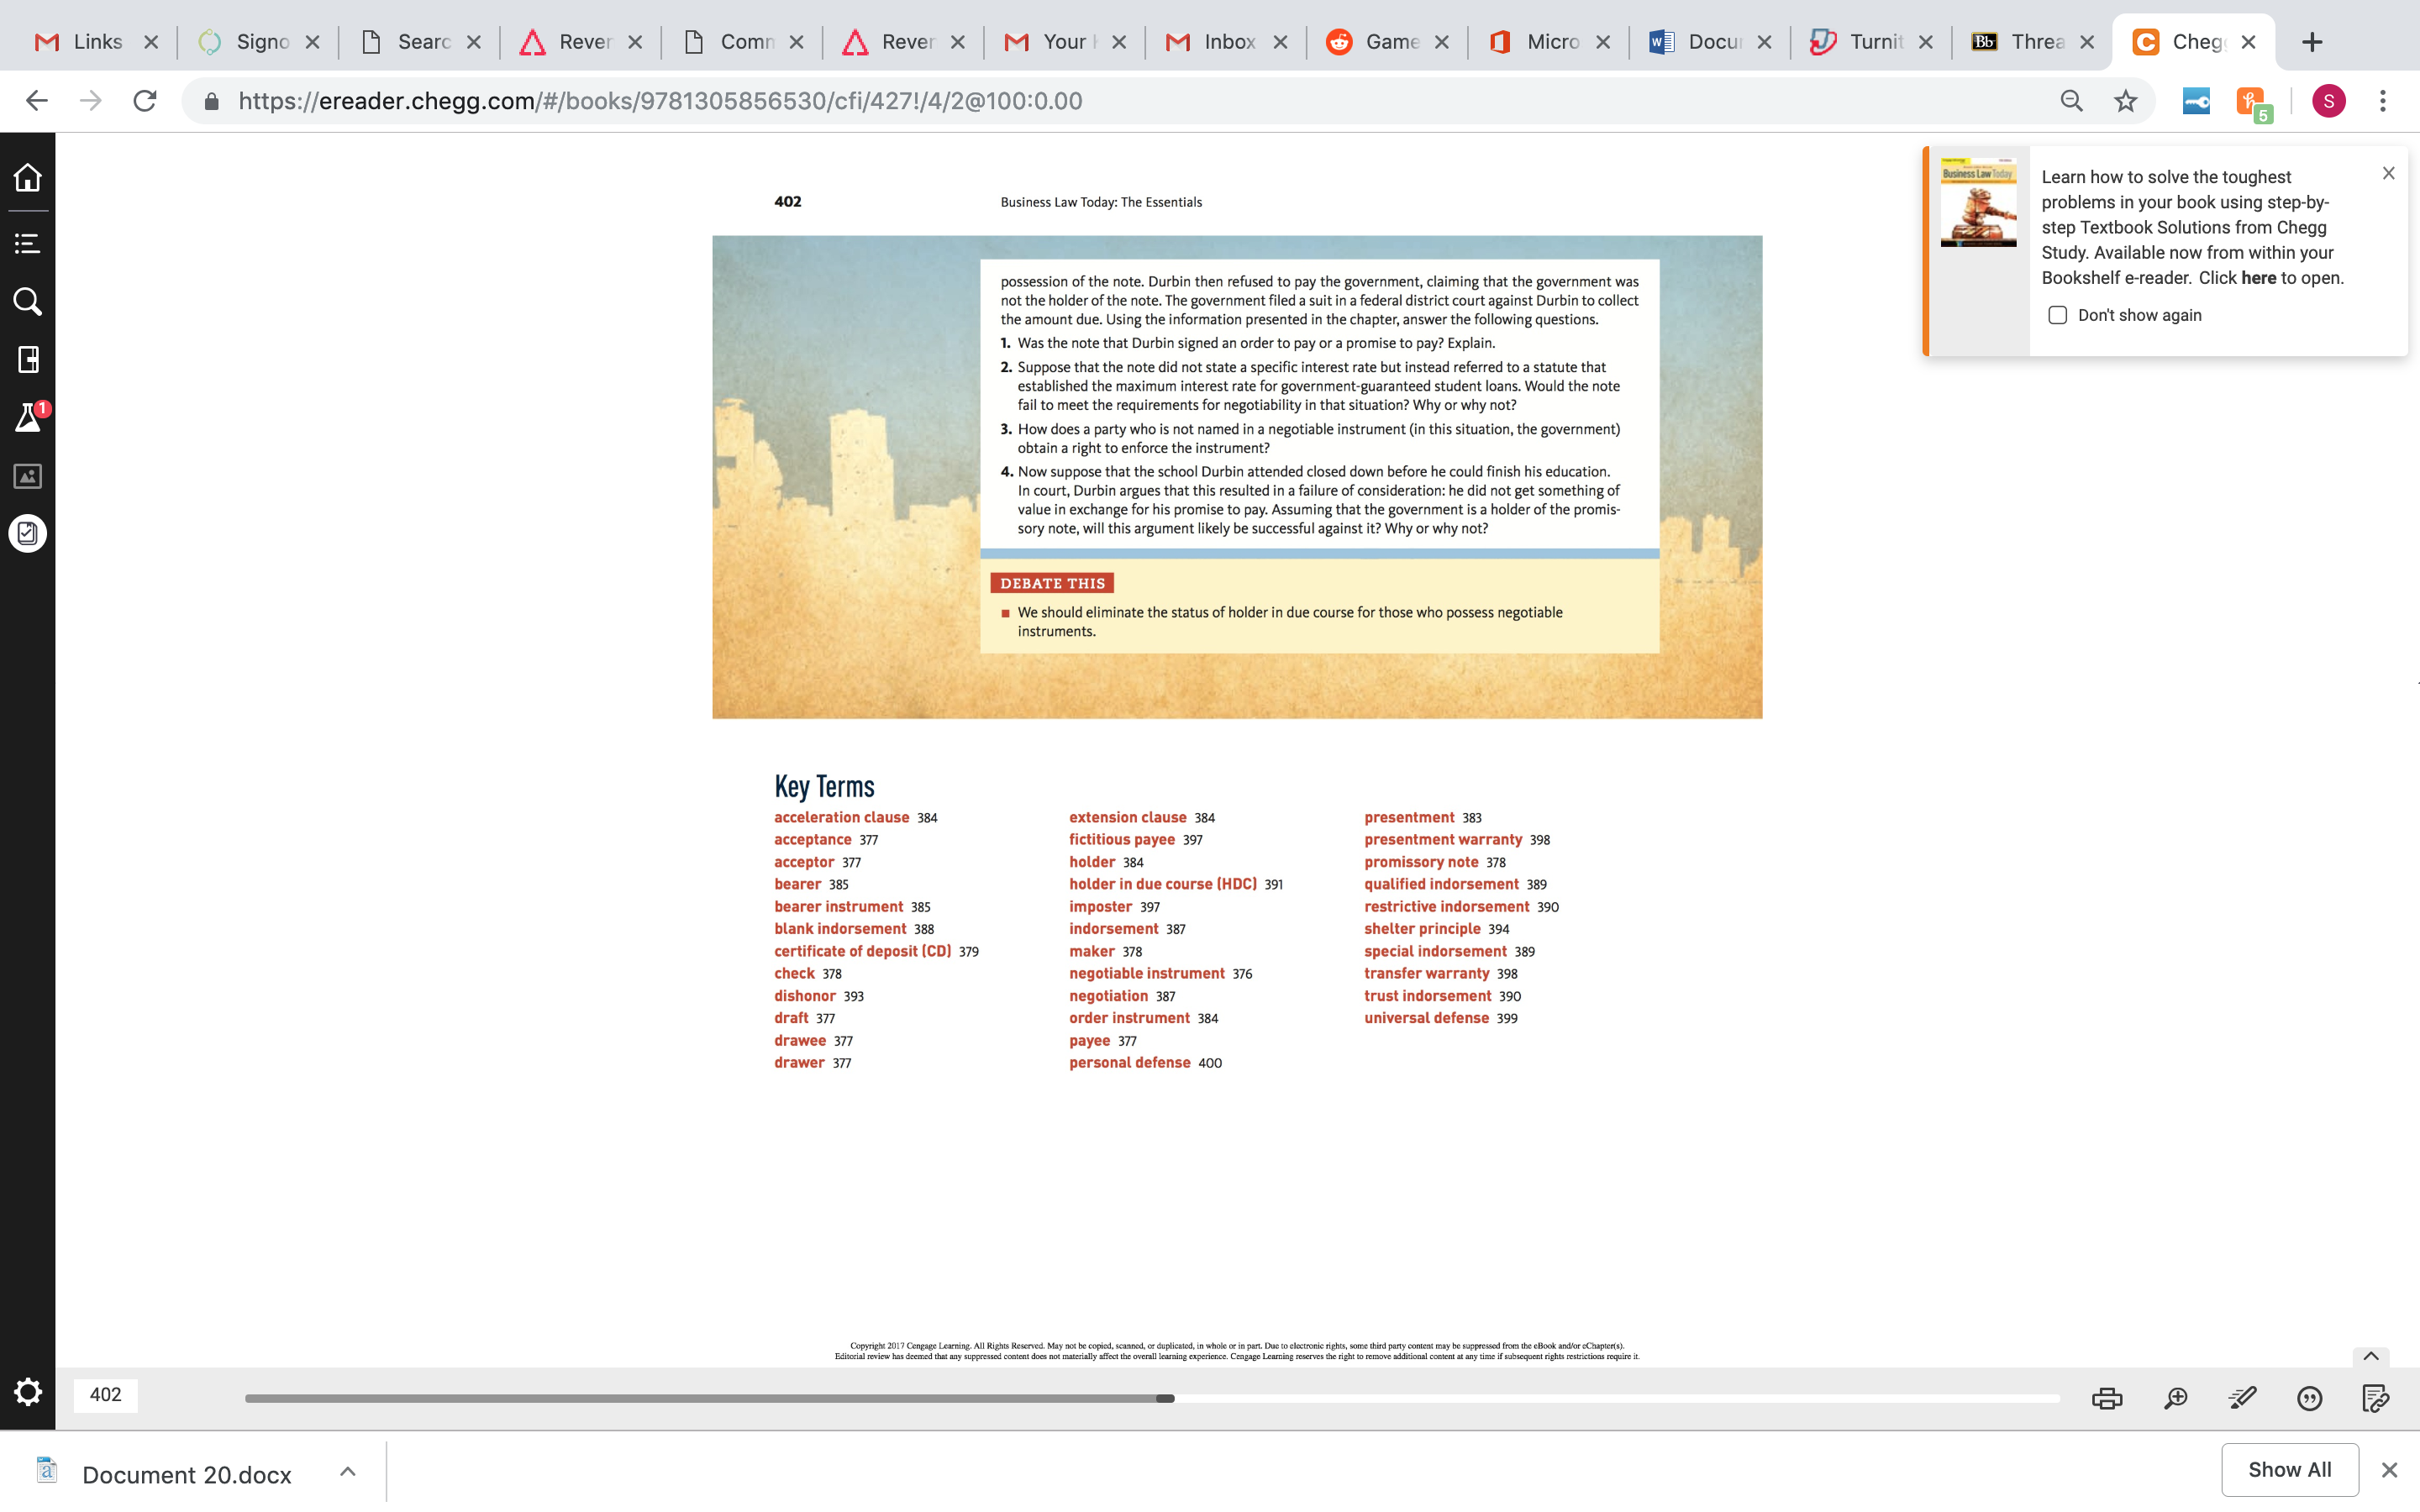Click the key term 'acceleration clause'
This screenshot has height=1512, width=2420.
841,817
